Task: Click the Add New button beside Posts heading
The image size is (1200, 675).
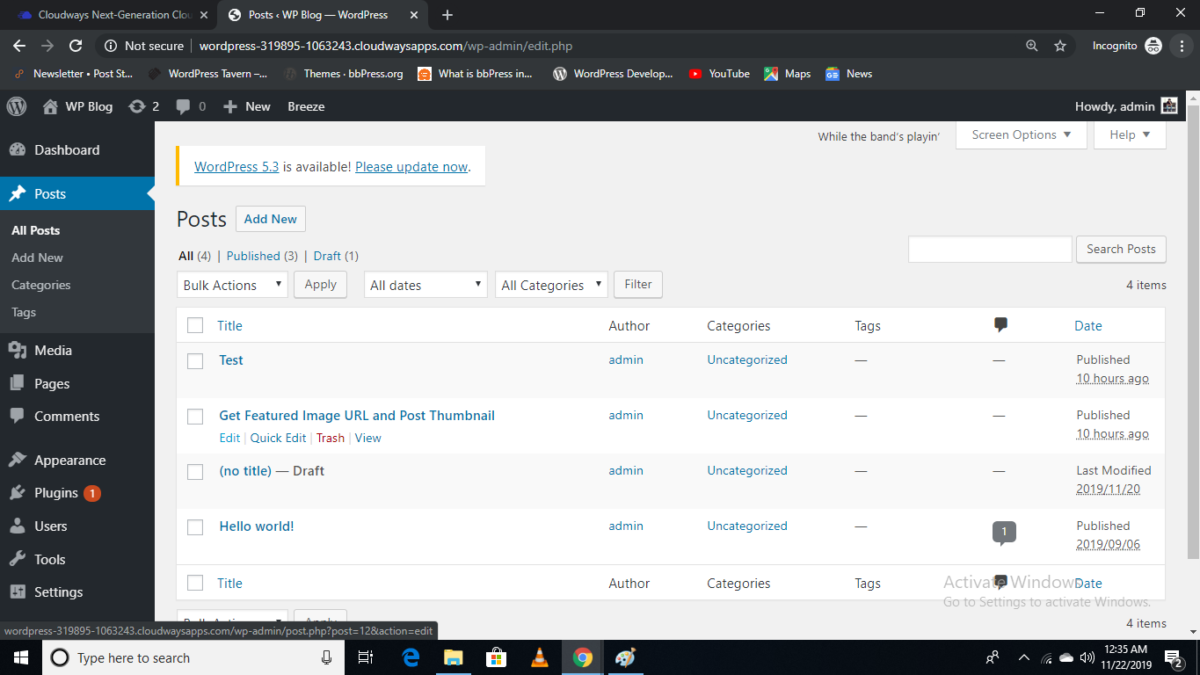Action: [x=270, y=219]
